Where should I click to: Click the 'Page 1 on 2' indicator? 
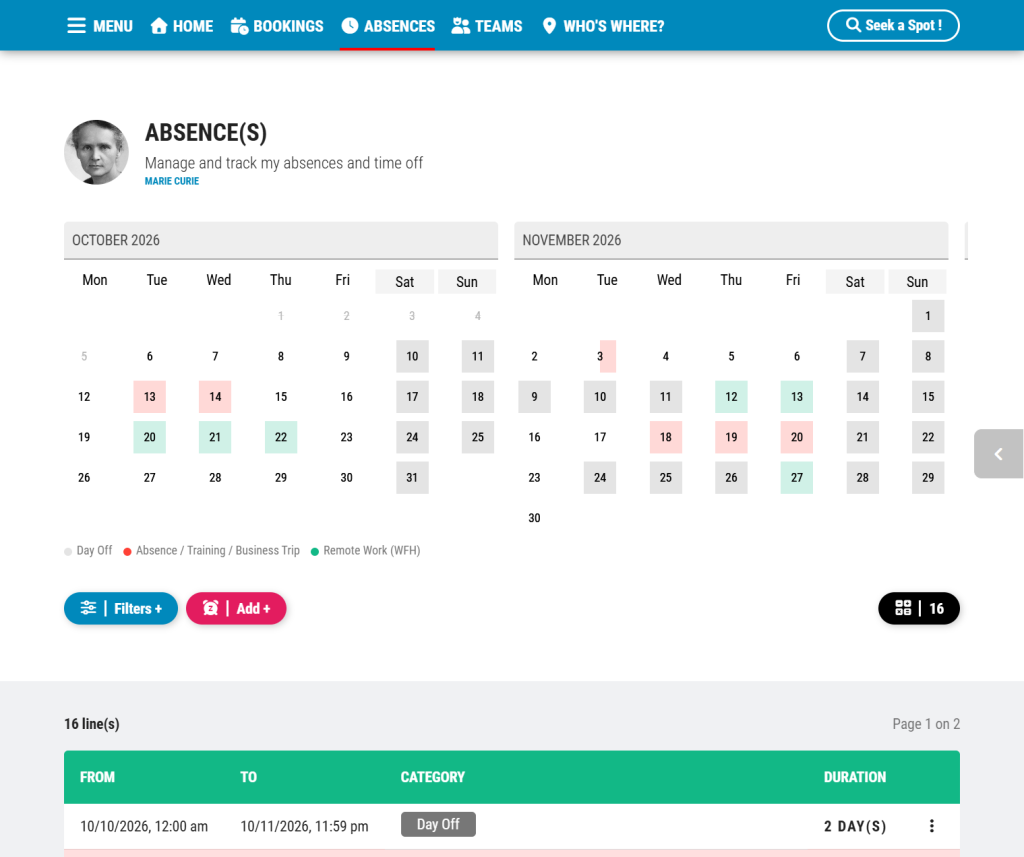pos(926,724)
